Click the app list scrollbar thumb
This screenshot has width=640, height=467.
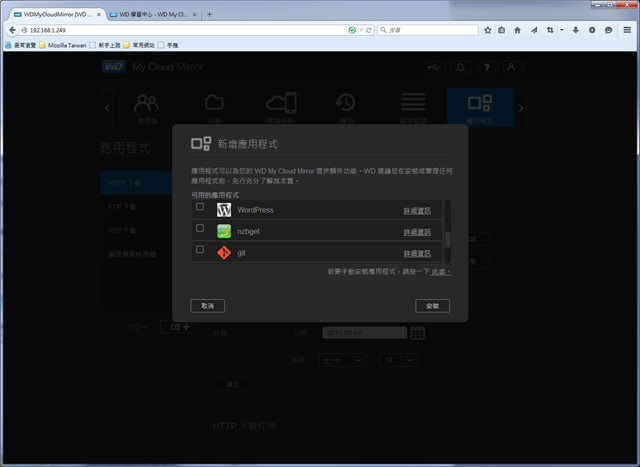pyautogui.click(x=447, y=240)
